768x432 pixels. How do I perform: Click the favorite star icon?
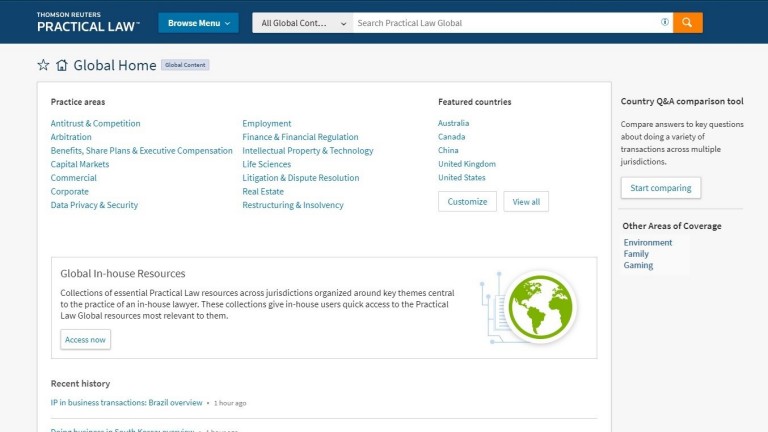43,65
